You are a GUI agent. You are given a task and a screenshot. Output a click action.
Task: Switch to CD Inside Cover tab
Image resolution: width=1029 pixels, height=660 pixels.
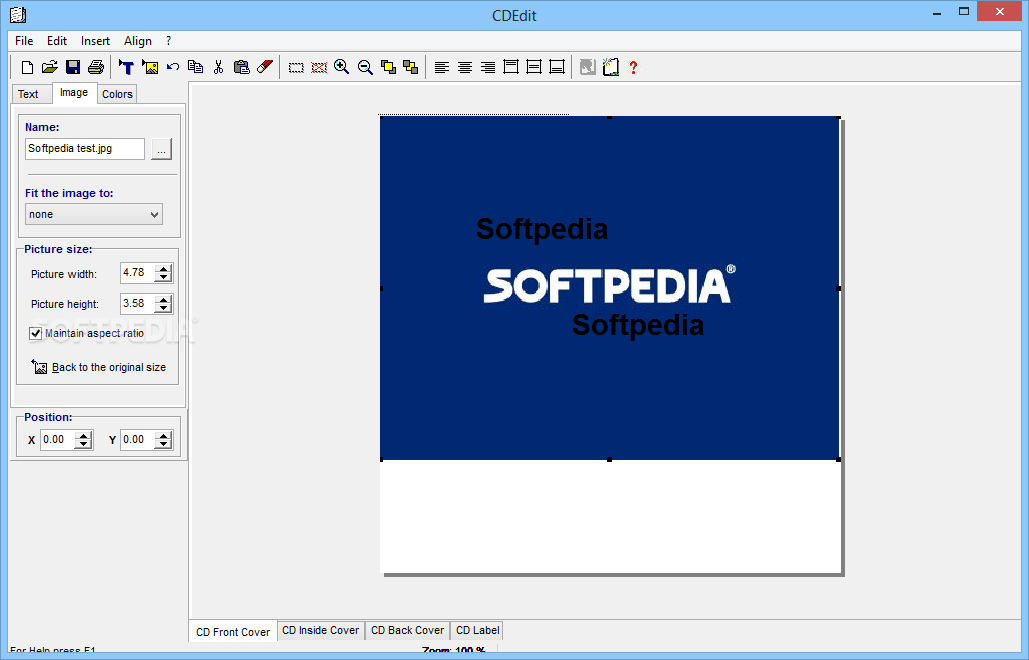tap(320, 630)
